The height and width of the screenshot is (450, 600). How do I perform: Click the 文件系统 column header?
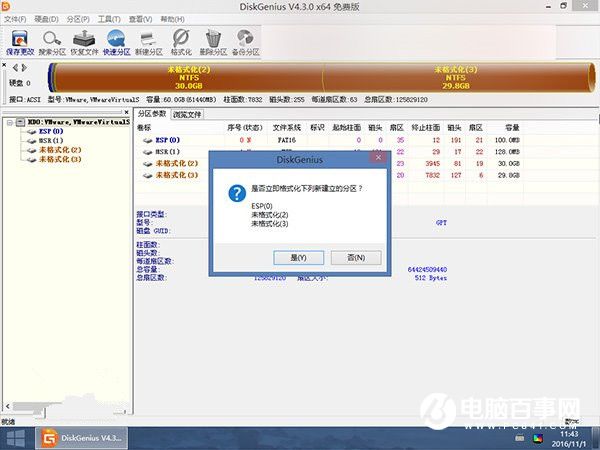click(x=287, y=128)
